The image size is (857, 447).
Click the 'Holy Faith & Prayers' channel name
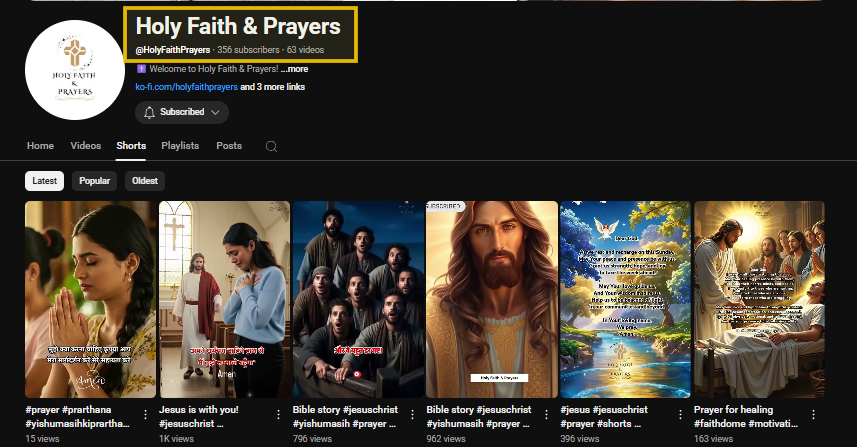click(x=238, y=26)
